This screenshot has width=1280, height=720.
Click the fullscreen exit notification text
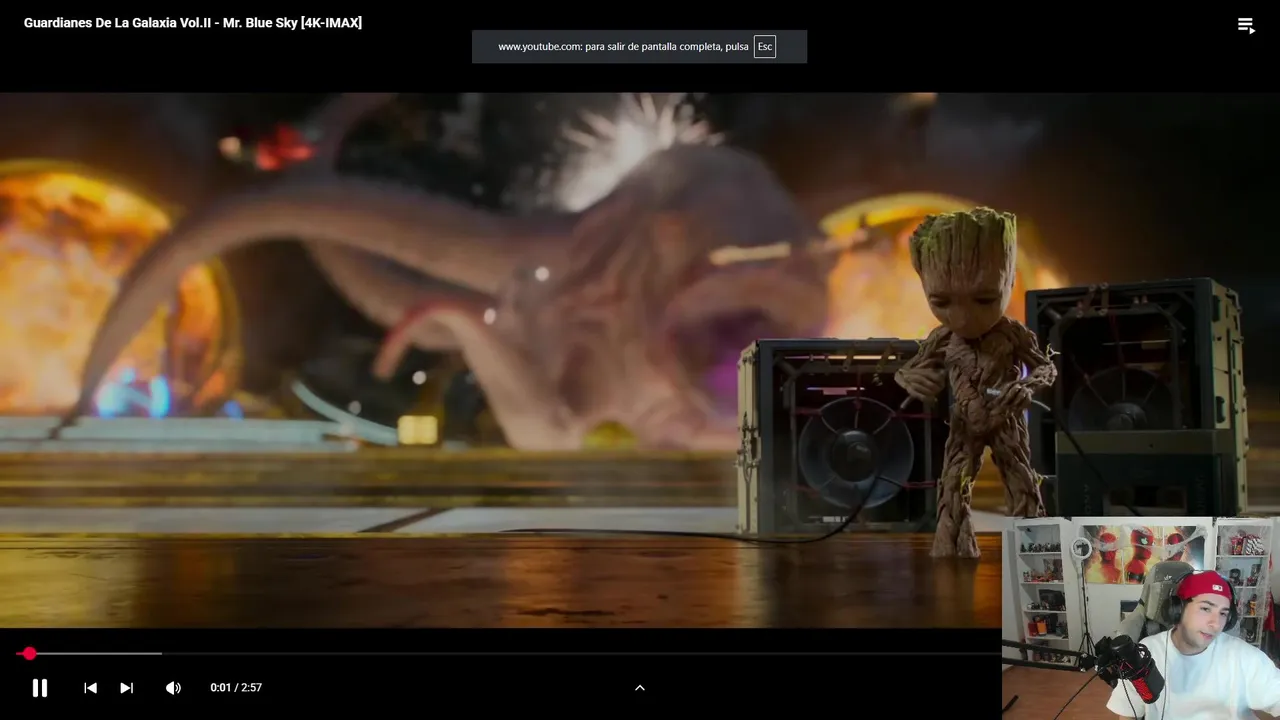tap(623, 47)
